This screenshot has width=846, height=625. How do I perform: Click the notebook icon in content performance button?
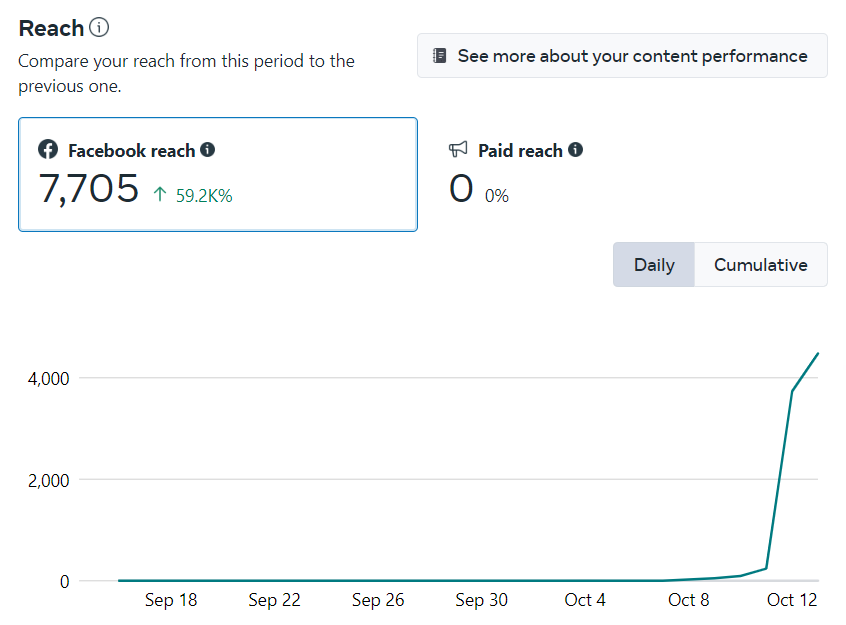point(440,56)
